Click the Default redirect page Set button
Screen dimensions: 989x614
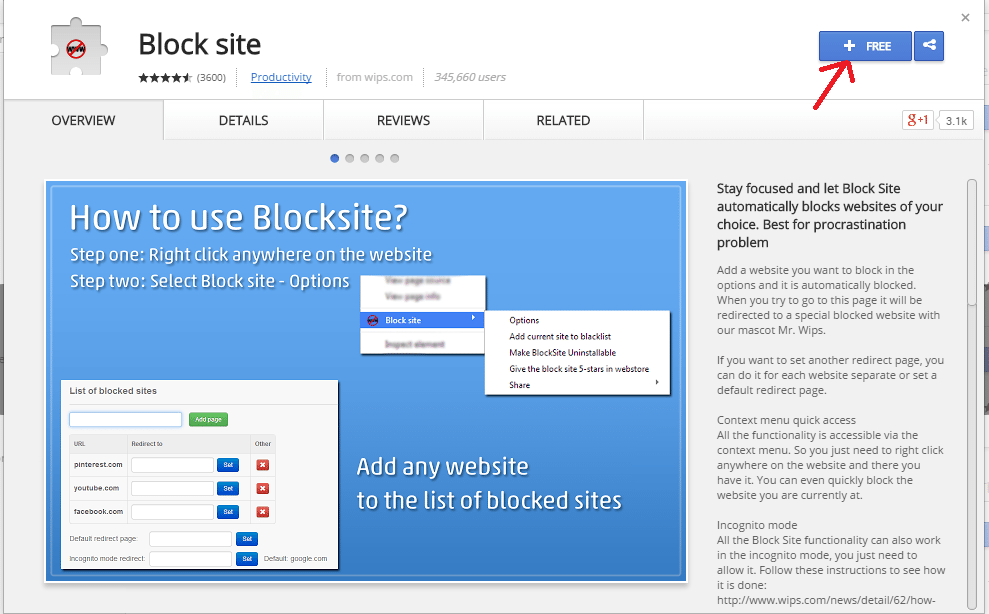tap(247, 539)
